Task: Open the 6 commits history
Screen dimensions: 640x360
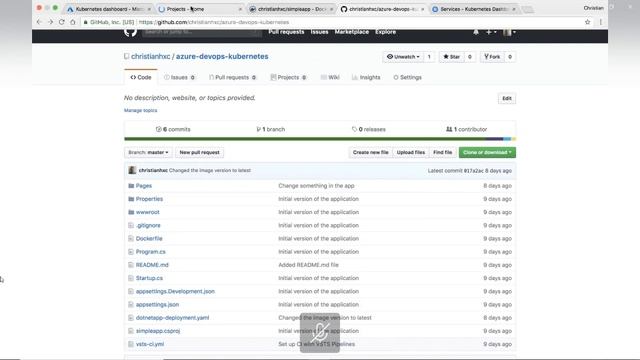Action: point(173,129)
